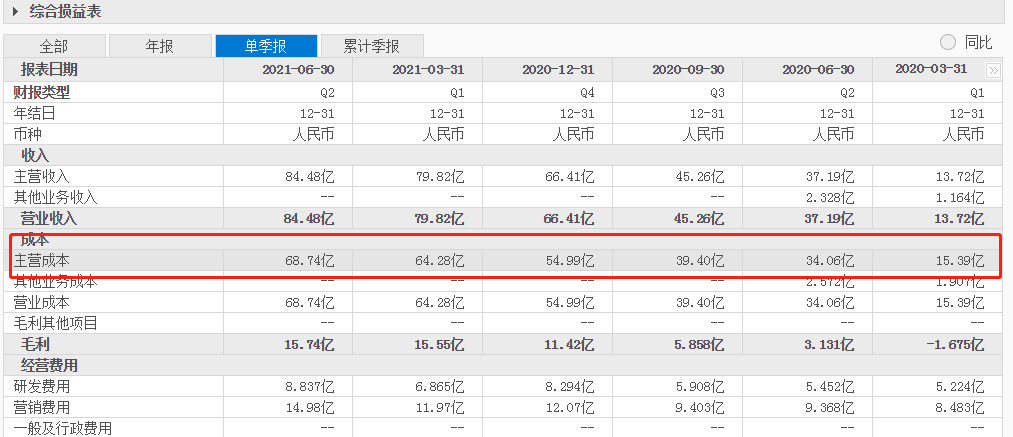
Task: Switch to the 年报 tab
Action: (x=160, y=46)
